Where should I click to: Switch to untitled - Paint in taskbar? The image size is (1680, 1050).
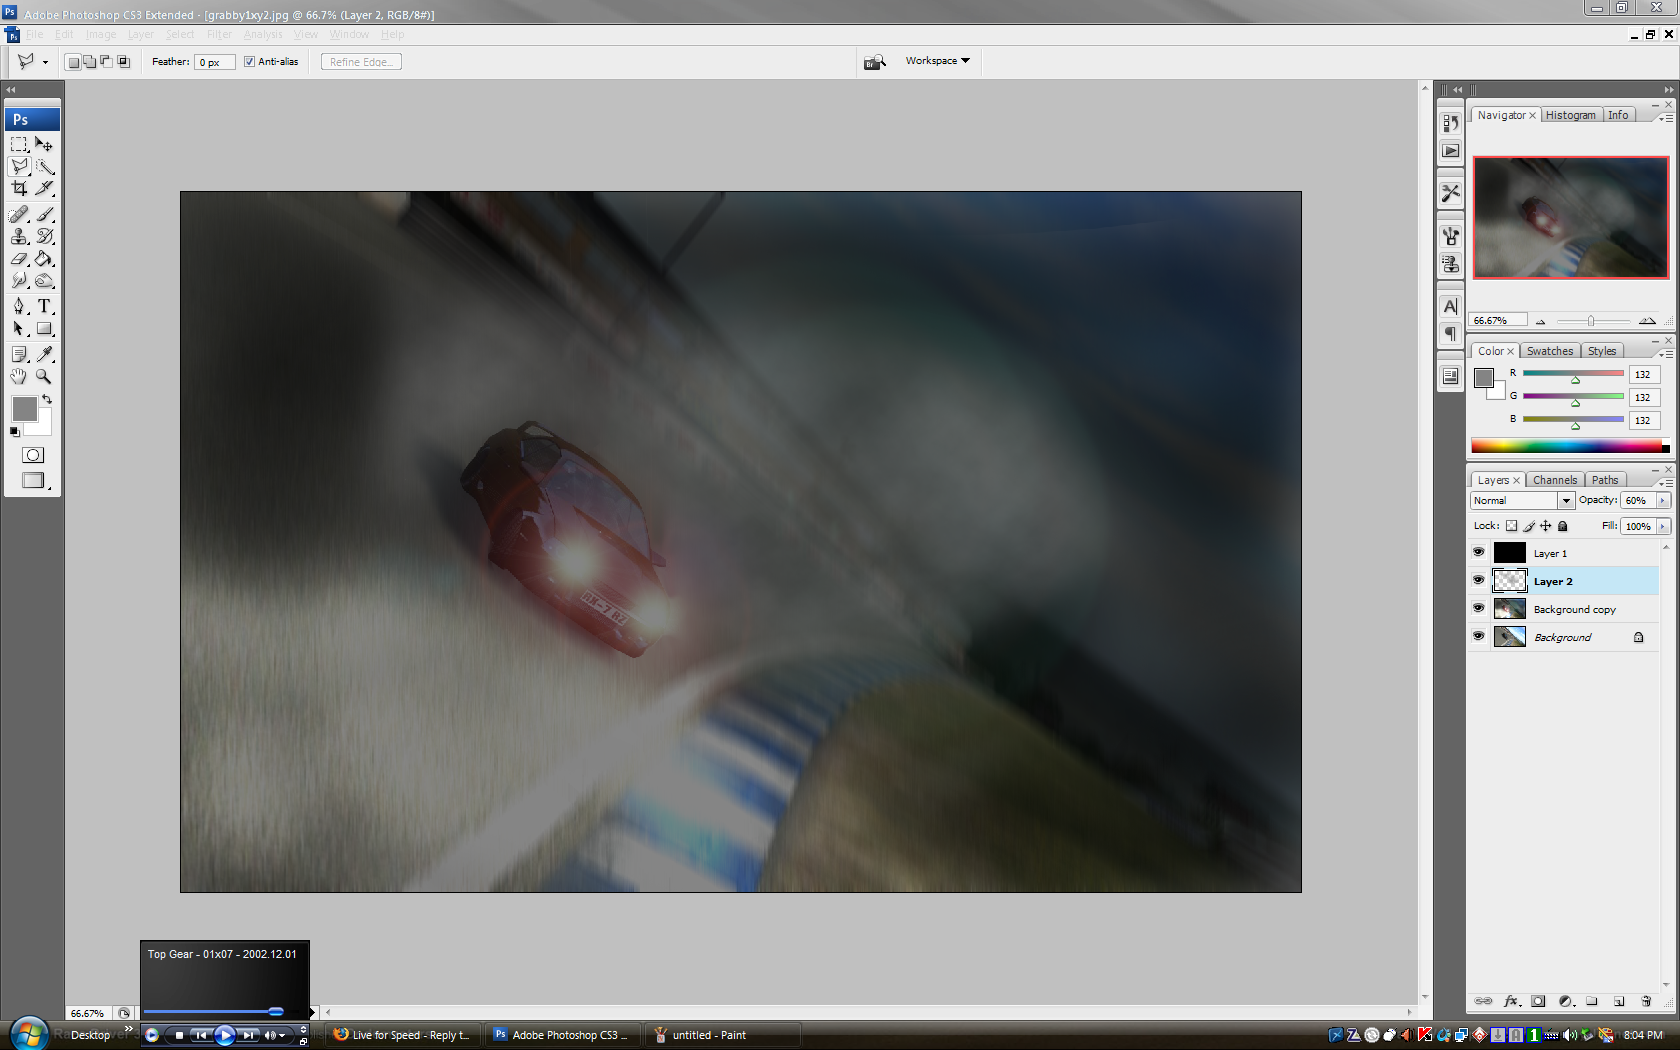[723, 1035]
